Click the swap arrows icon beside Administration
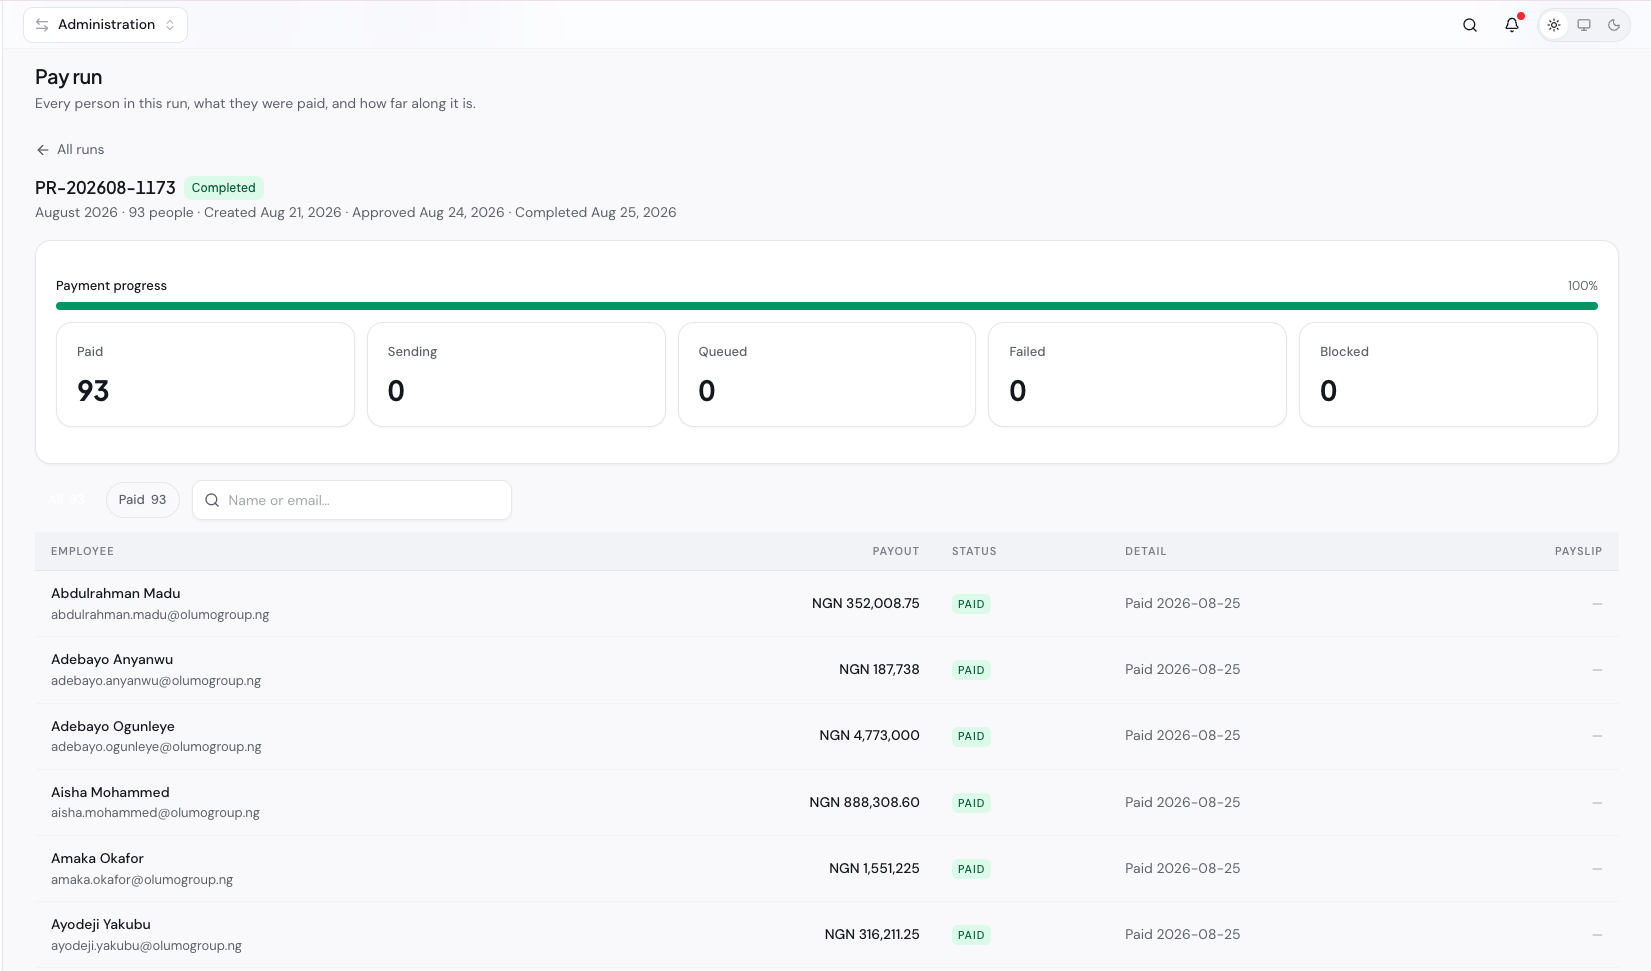 pos(42,25)
